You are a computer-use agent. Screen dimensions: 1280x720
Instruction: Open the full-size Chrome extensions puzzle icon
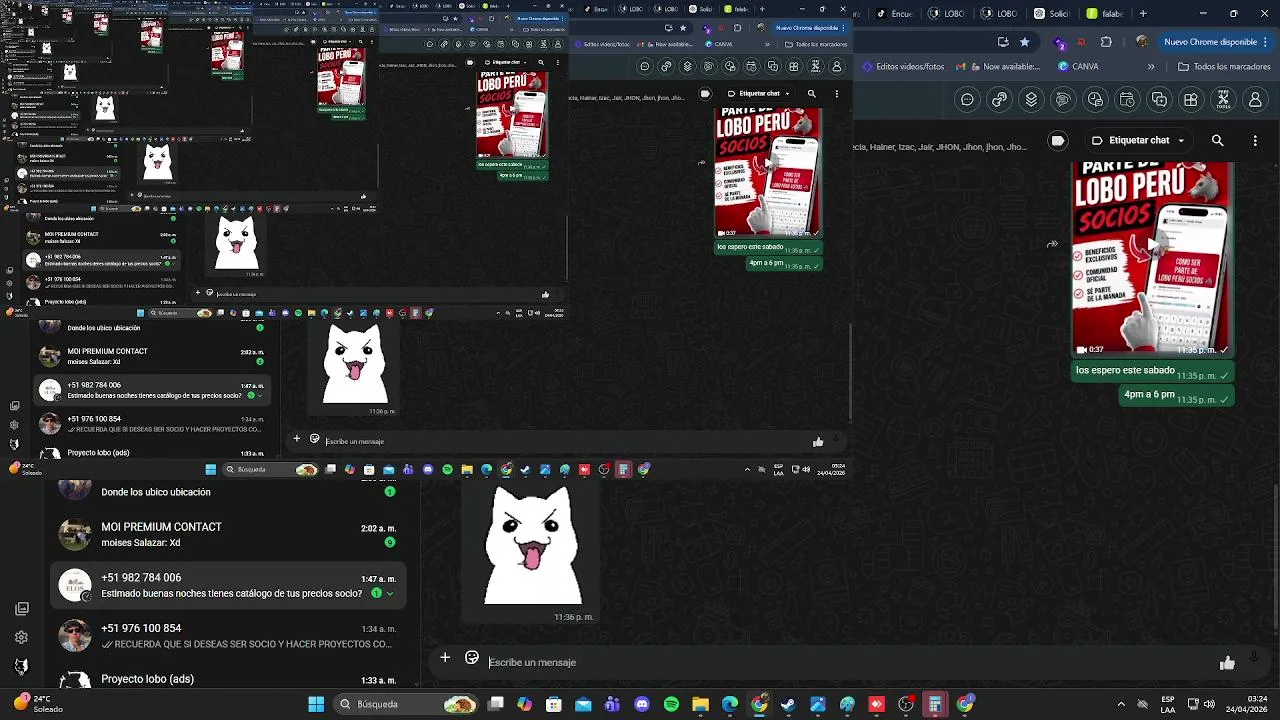pyautogui.click(x=1106, y=42)
